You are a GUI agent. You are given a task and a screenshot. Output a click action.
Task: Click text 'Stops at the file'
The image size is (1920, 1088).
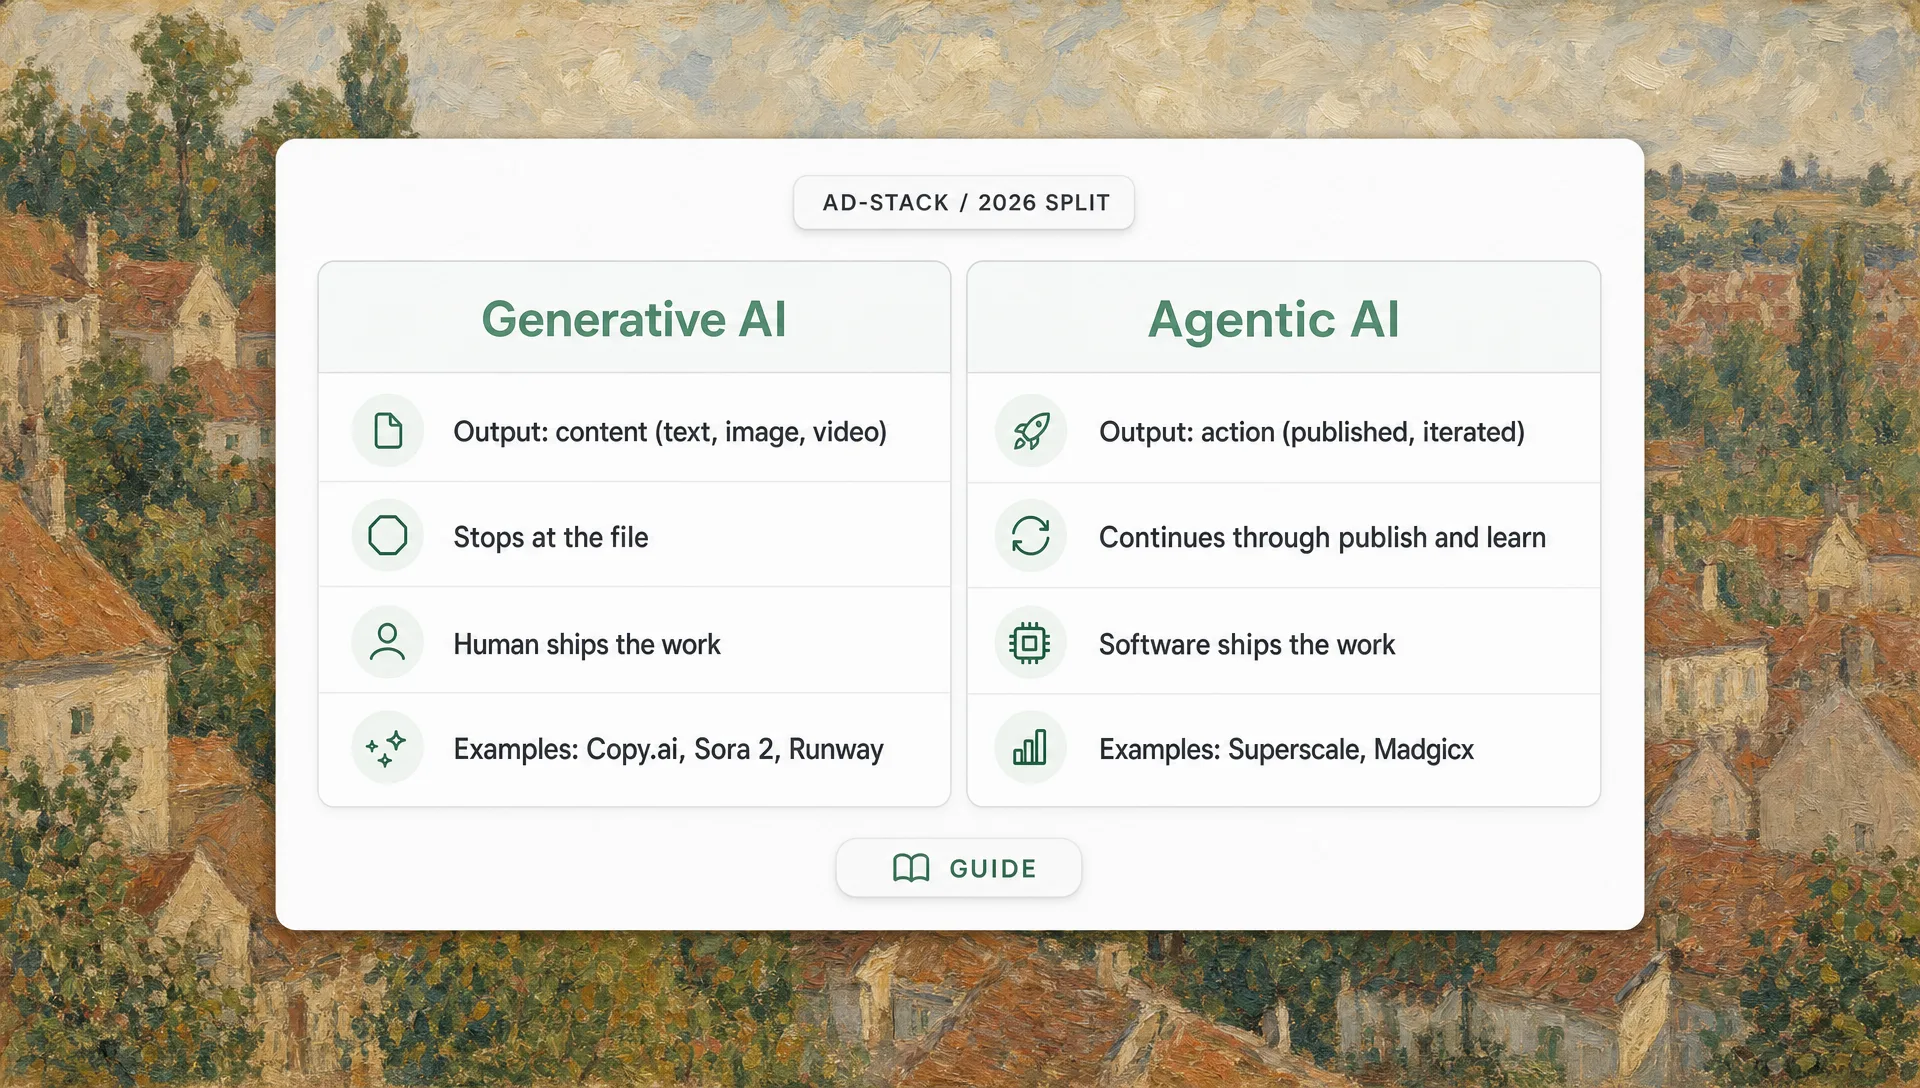tap(551, 537)
